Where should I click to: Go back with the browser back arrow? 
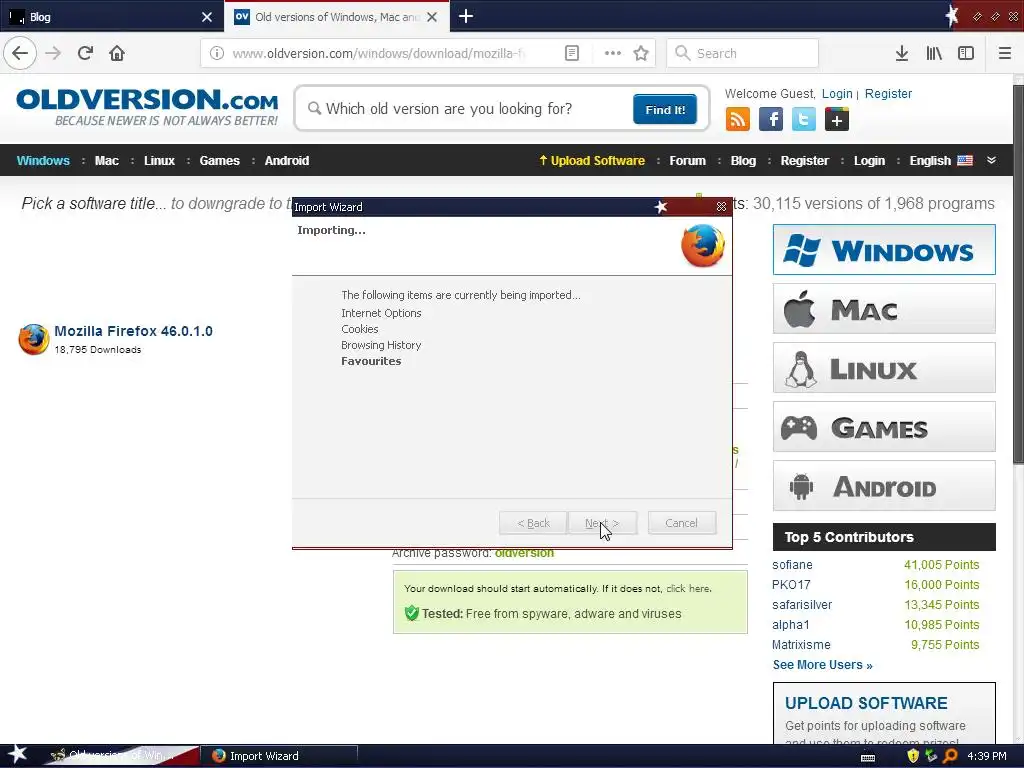click(x=20, y=53)
